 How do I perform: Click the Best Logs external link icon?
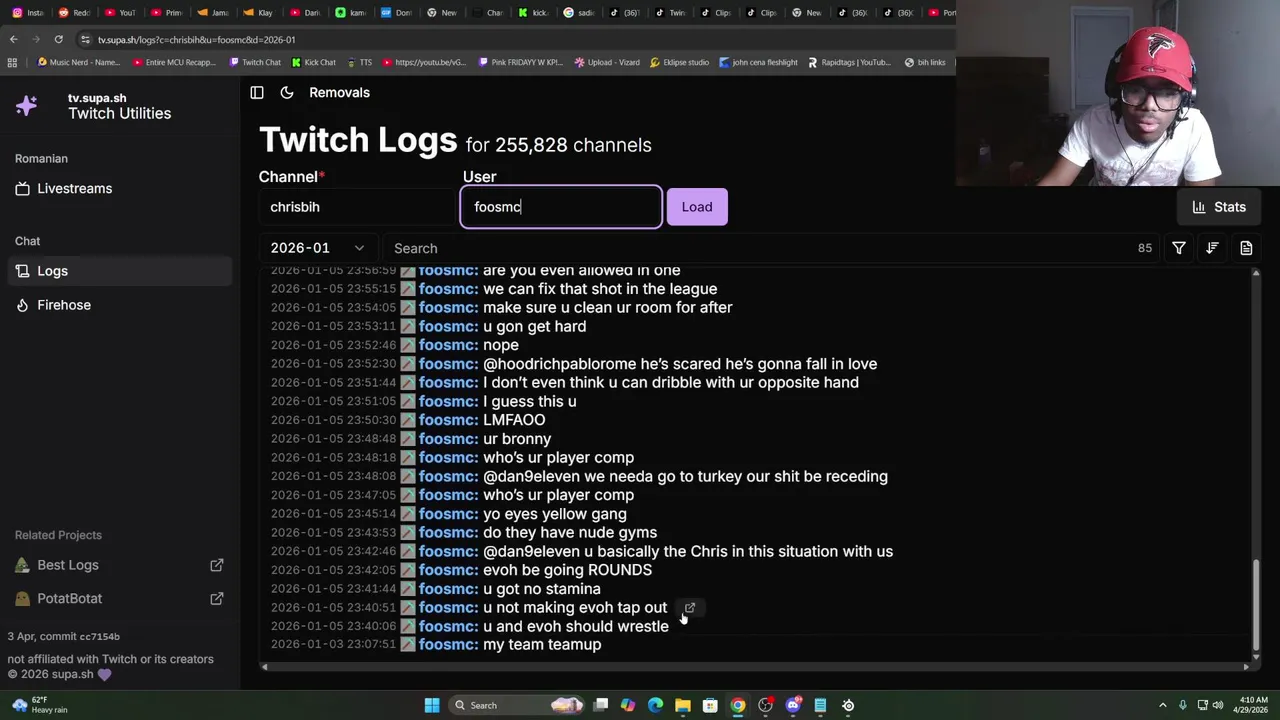pos(216,565)
